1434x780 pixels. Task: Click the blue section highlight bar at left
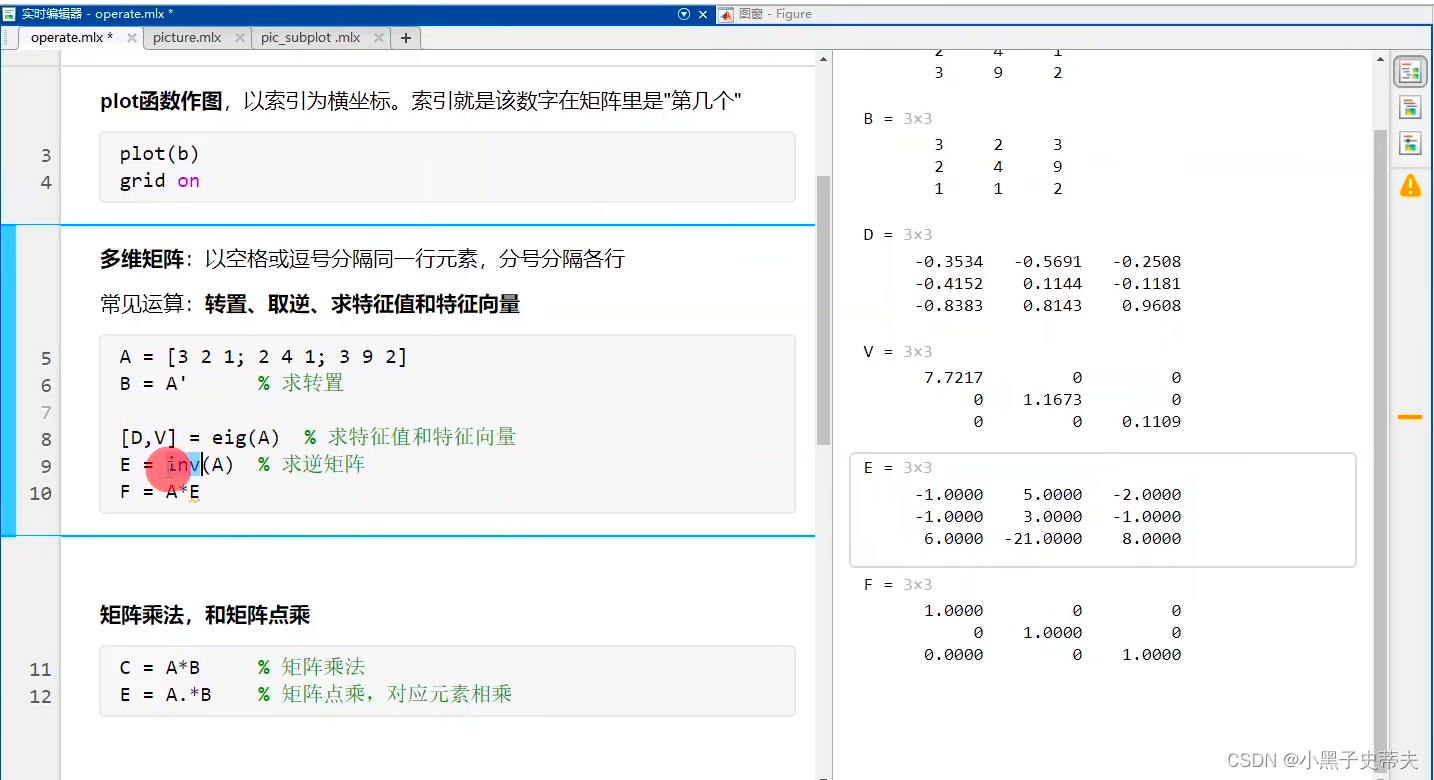[x=8, y=380]
